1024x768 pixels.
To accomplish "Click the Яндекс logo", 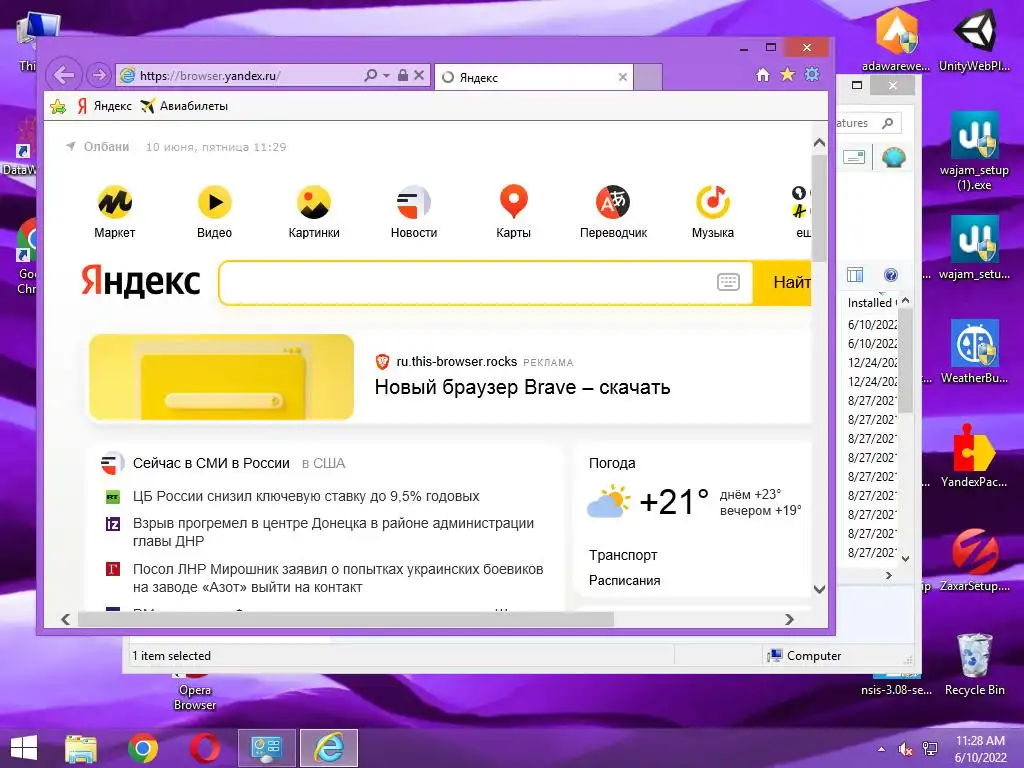I will click(140, 281).
